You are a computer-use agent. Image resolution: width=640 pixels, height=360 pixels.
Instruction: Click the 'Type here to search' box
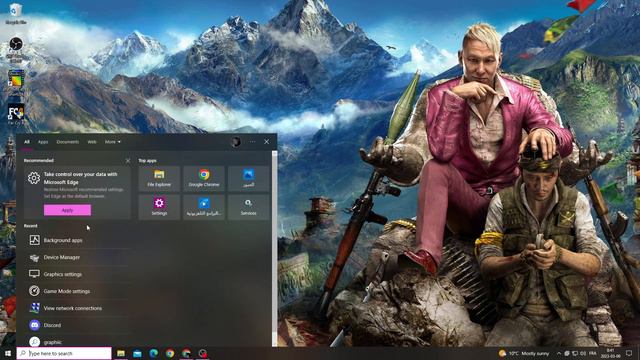tap(64, 353)
